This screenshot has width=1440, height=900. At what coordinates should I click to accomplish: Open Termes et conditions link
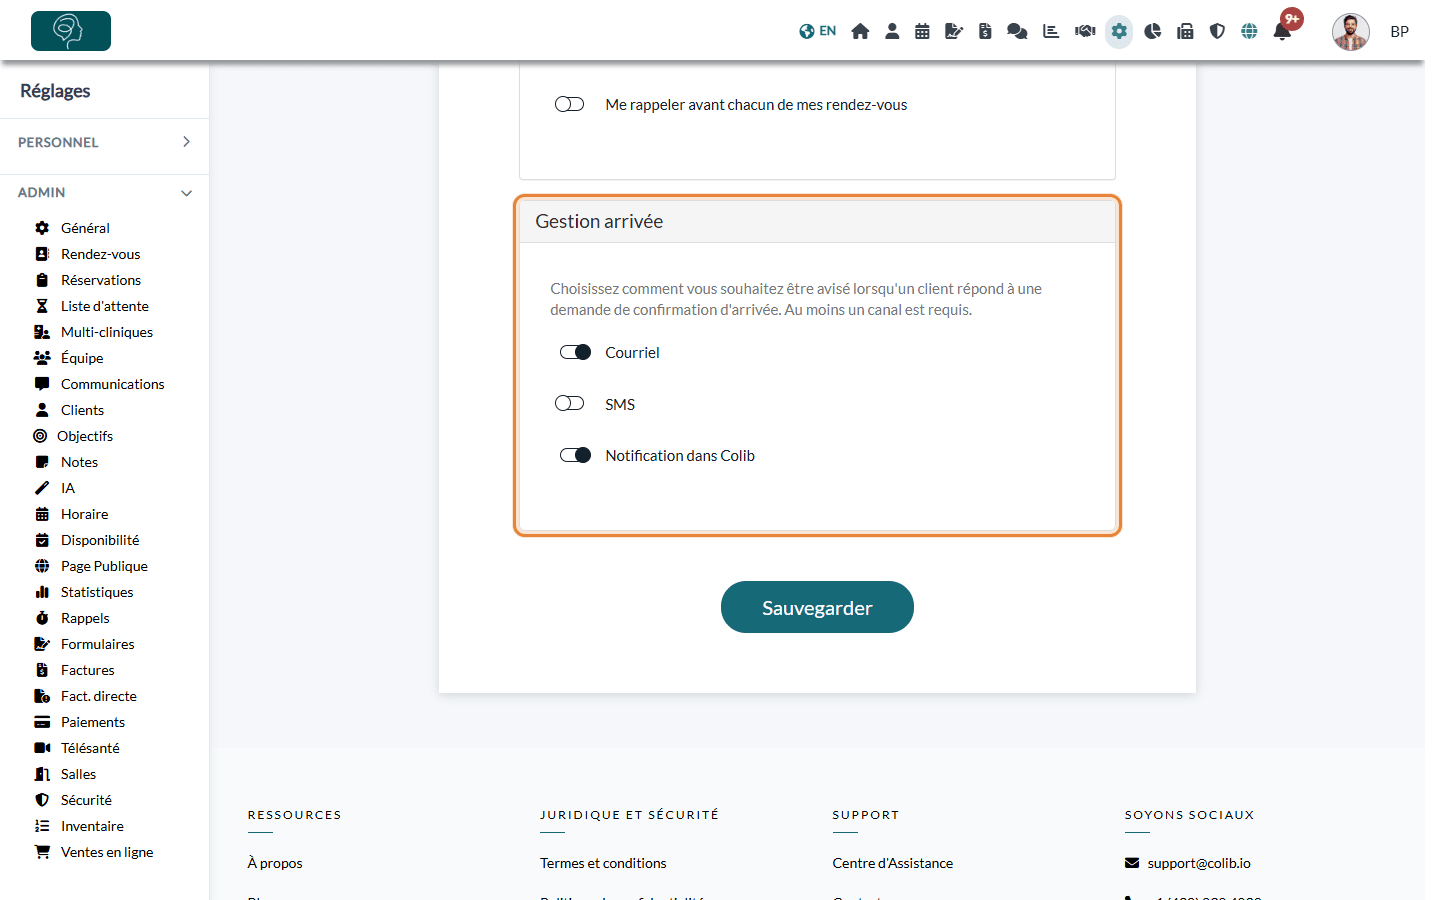603,863
